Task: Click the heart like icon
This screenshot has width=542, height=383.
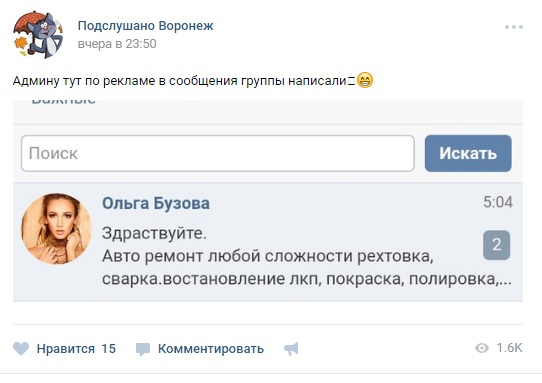Action: click(x=21, y=349)
